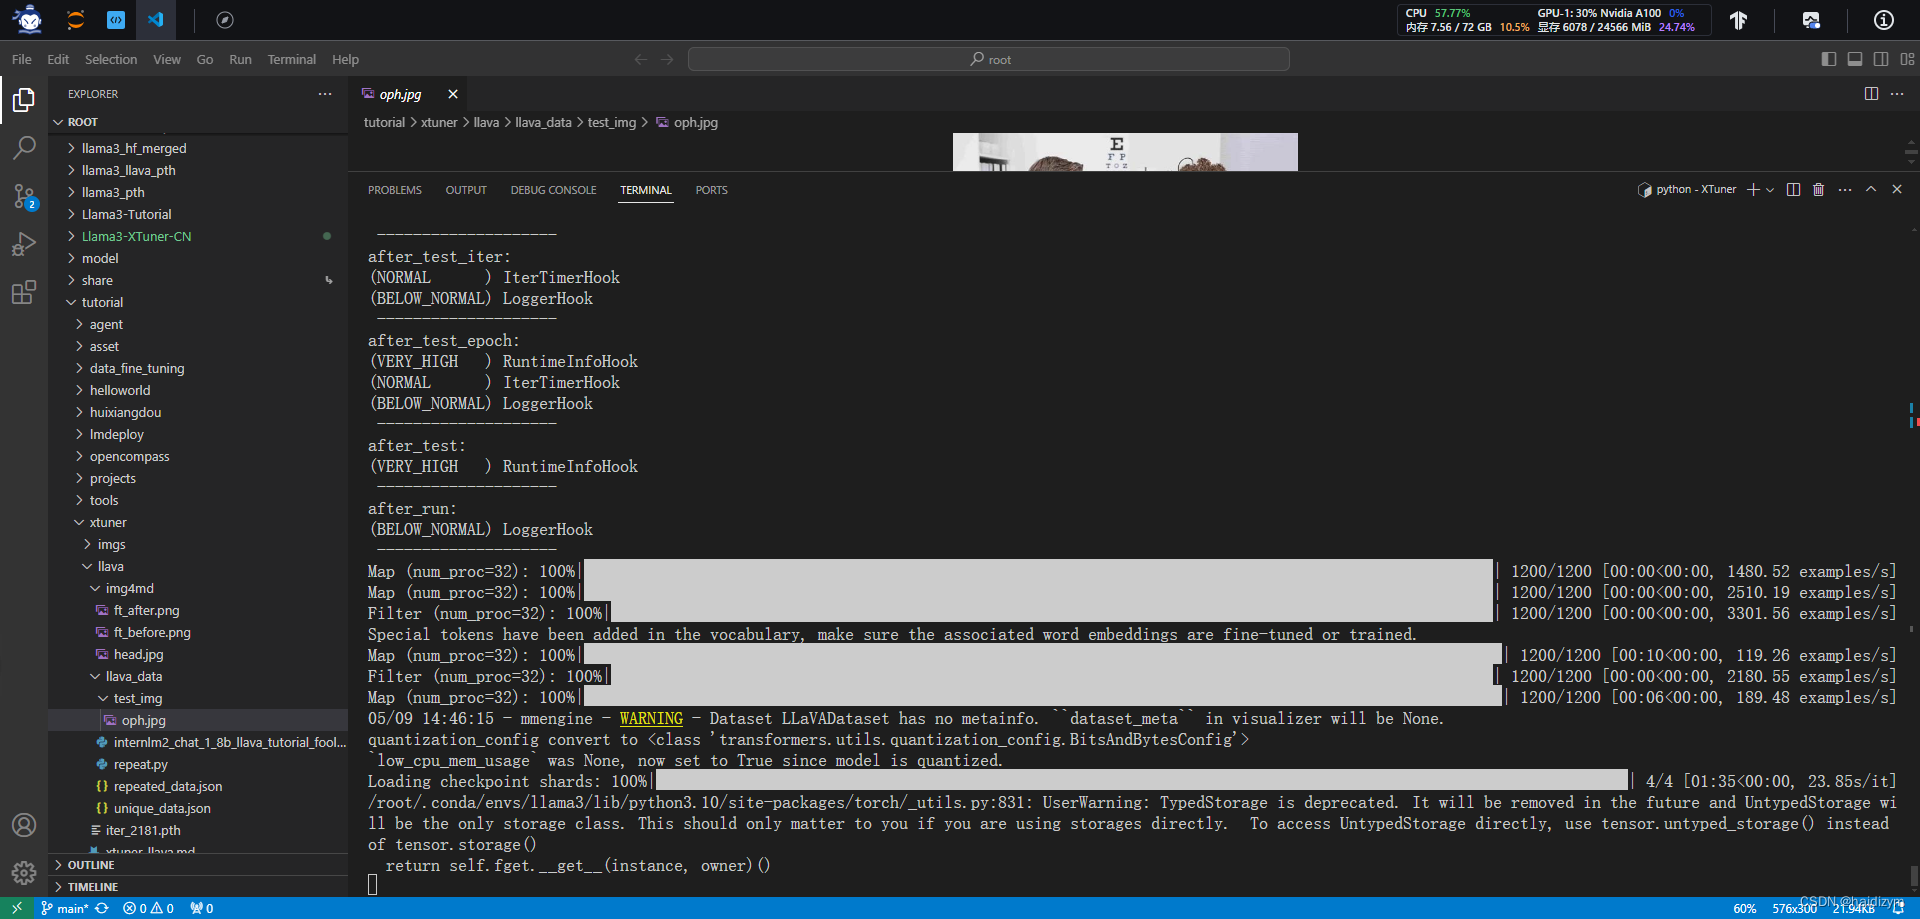Image resolution: width=1920 pixels, height=919 pixels.
Task: Open Explorer views and more actions ellipsis
Action: pos(325,93)
